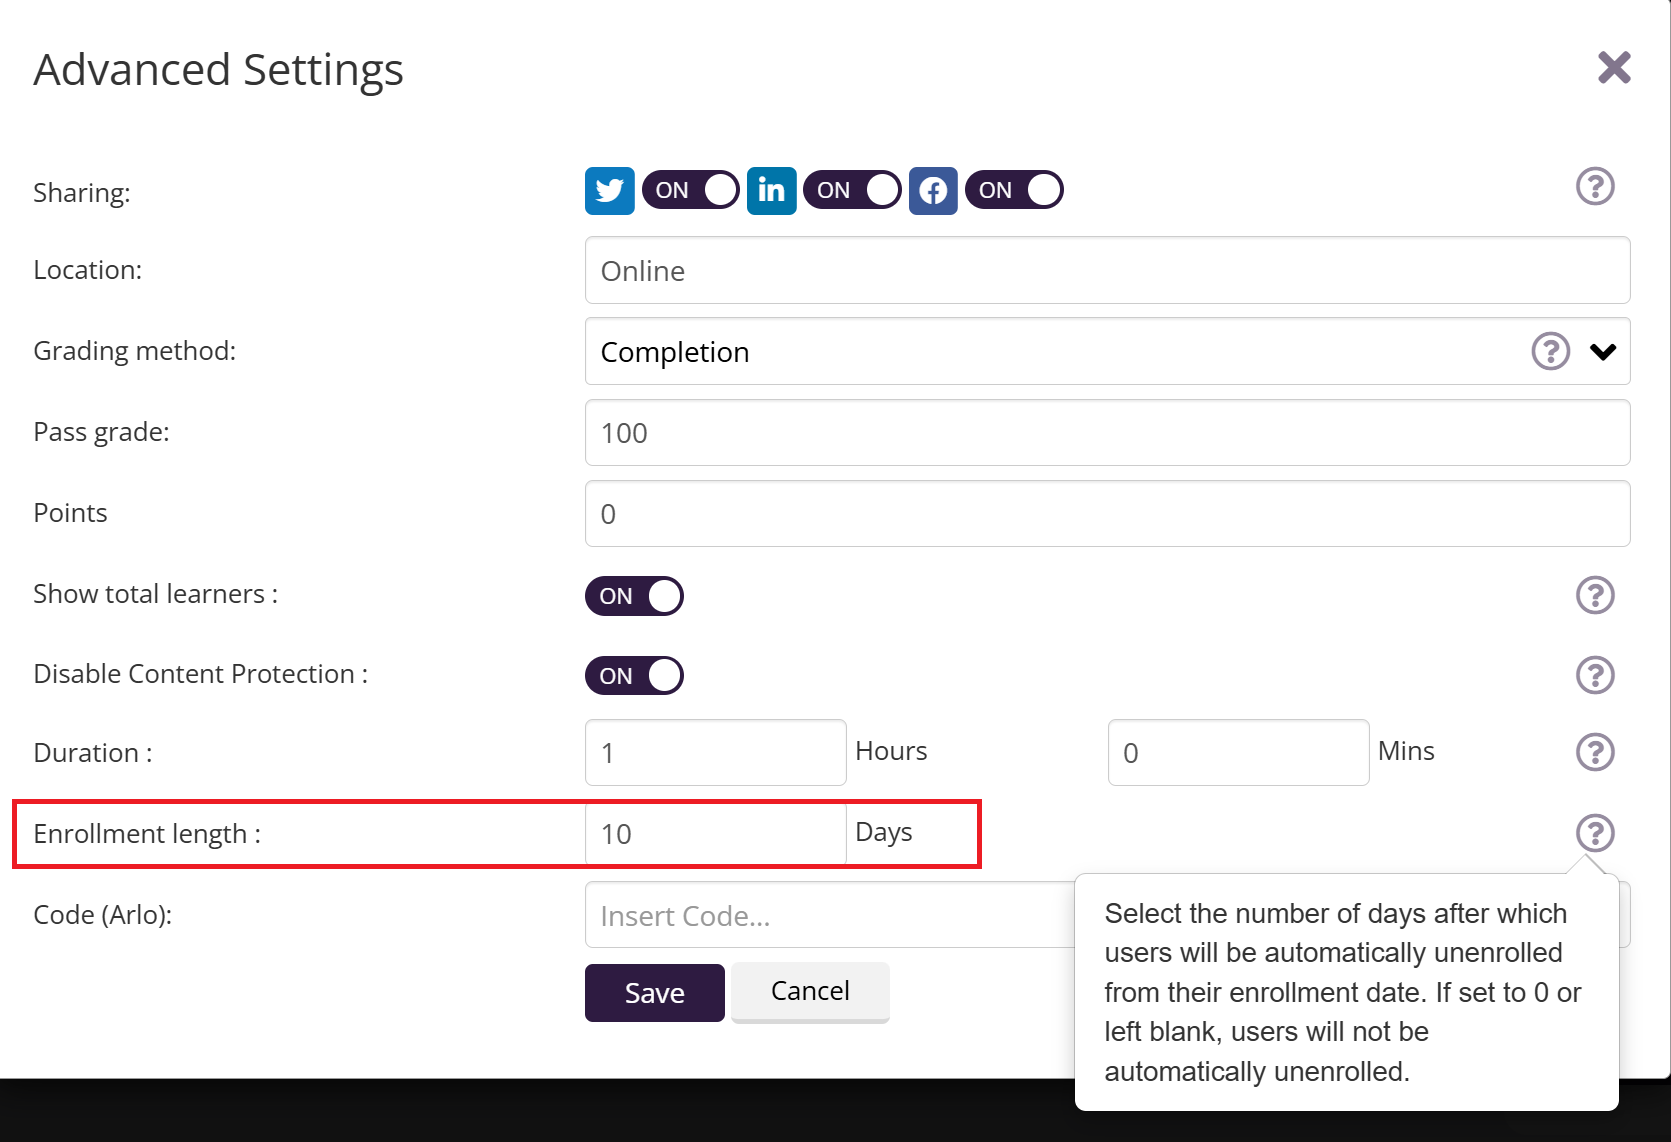Click the LinkedIn share icon
This screenshot has height=1142, width=1671.
pos(771,190)
